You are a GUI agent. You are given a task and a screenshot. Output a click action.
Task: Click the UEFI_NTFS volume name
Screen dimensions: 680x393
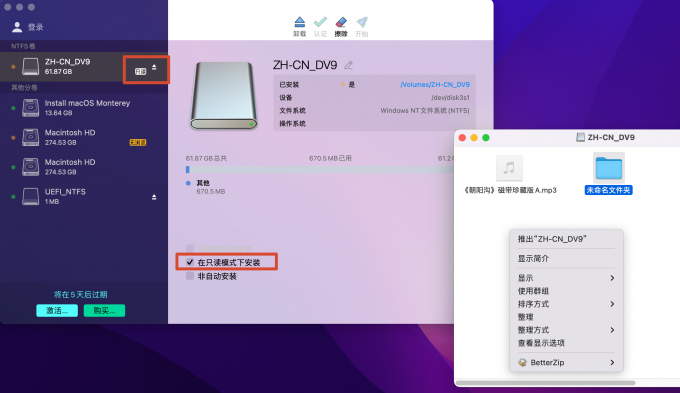(x=65, y=192)
